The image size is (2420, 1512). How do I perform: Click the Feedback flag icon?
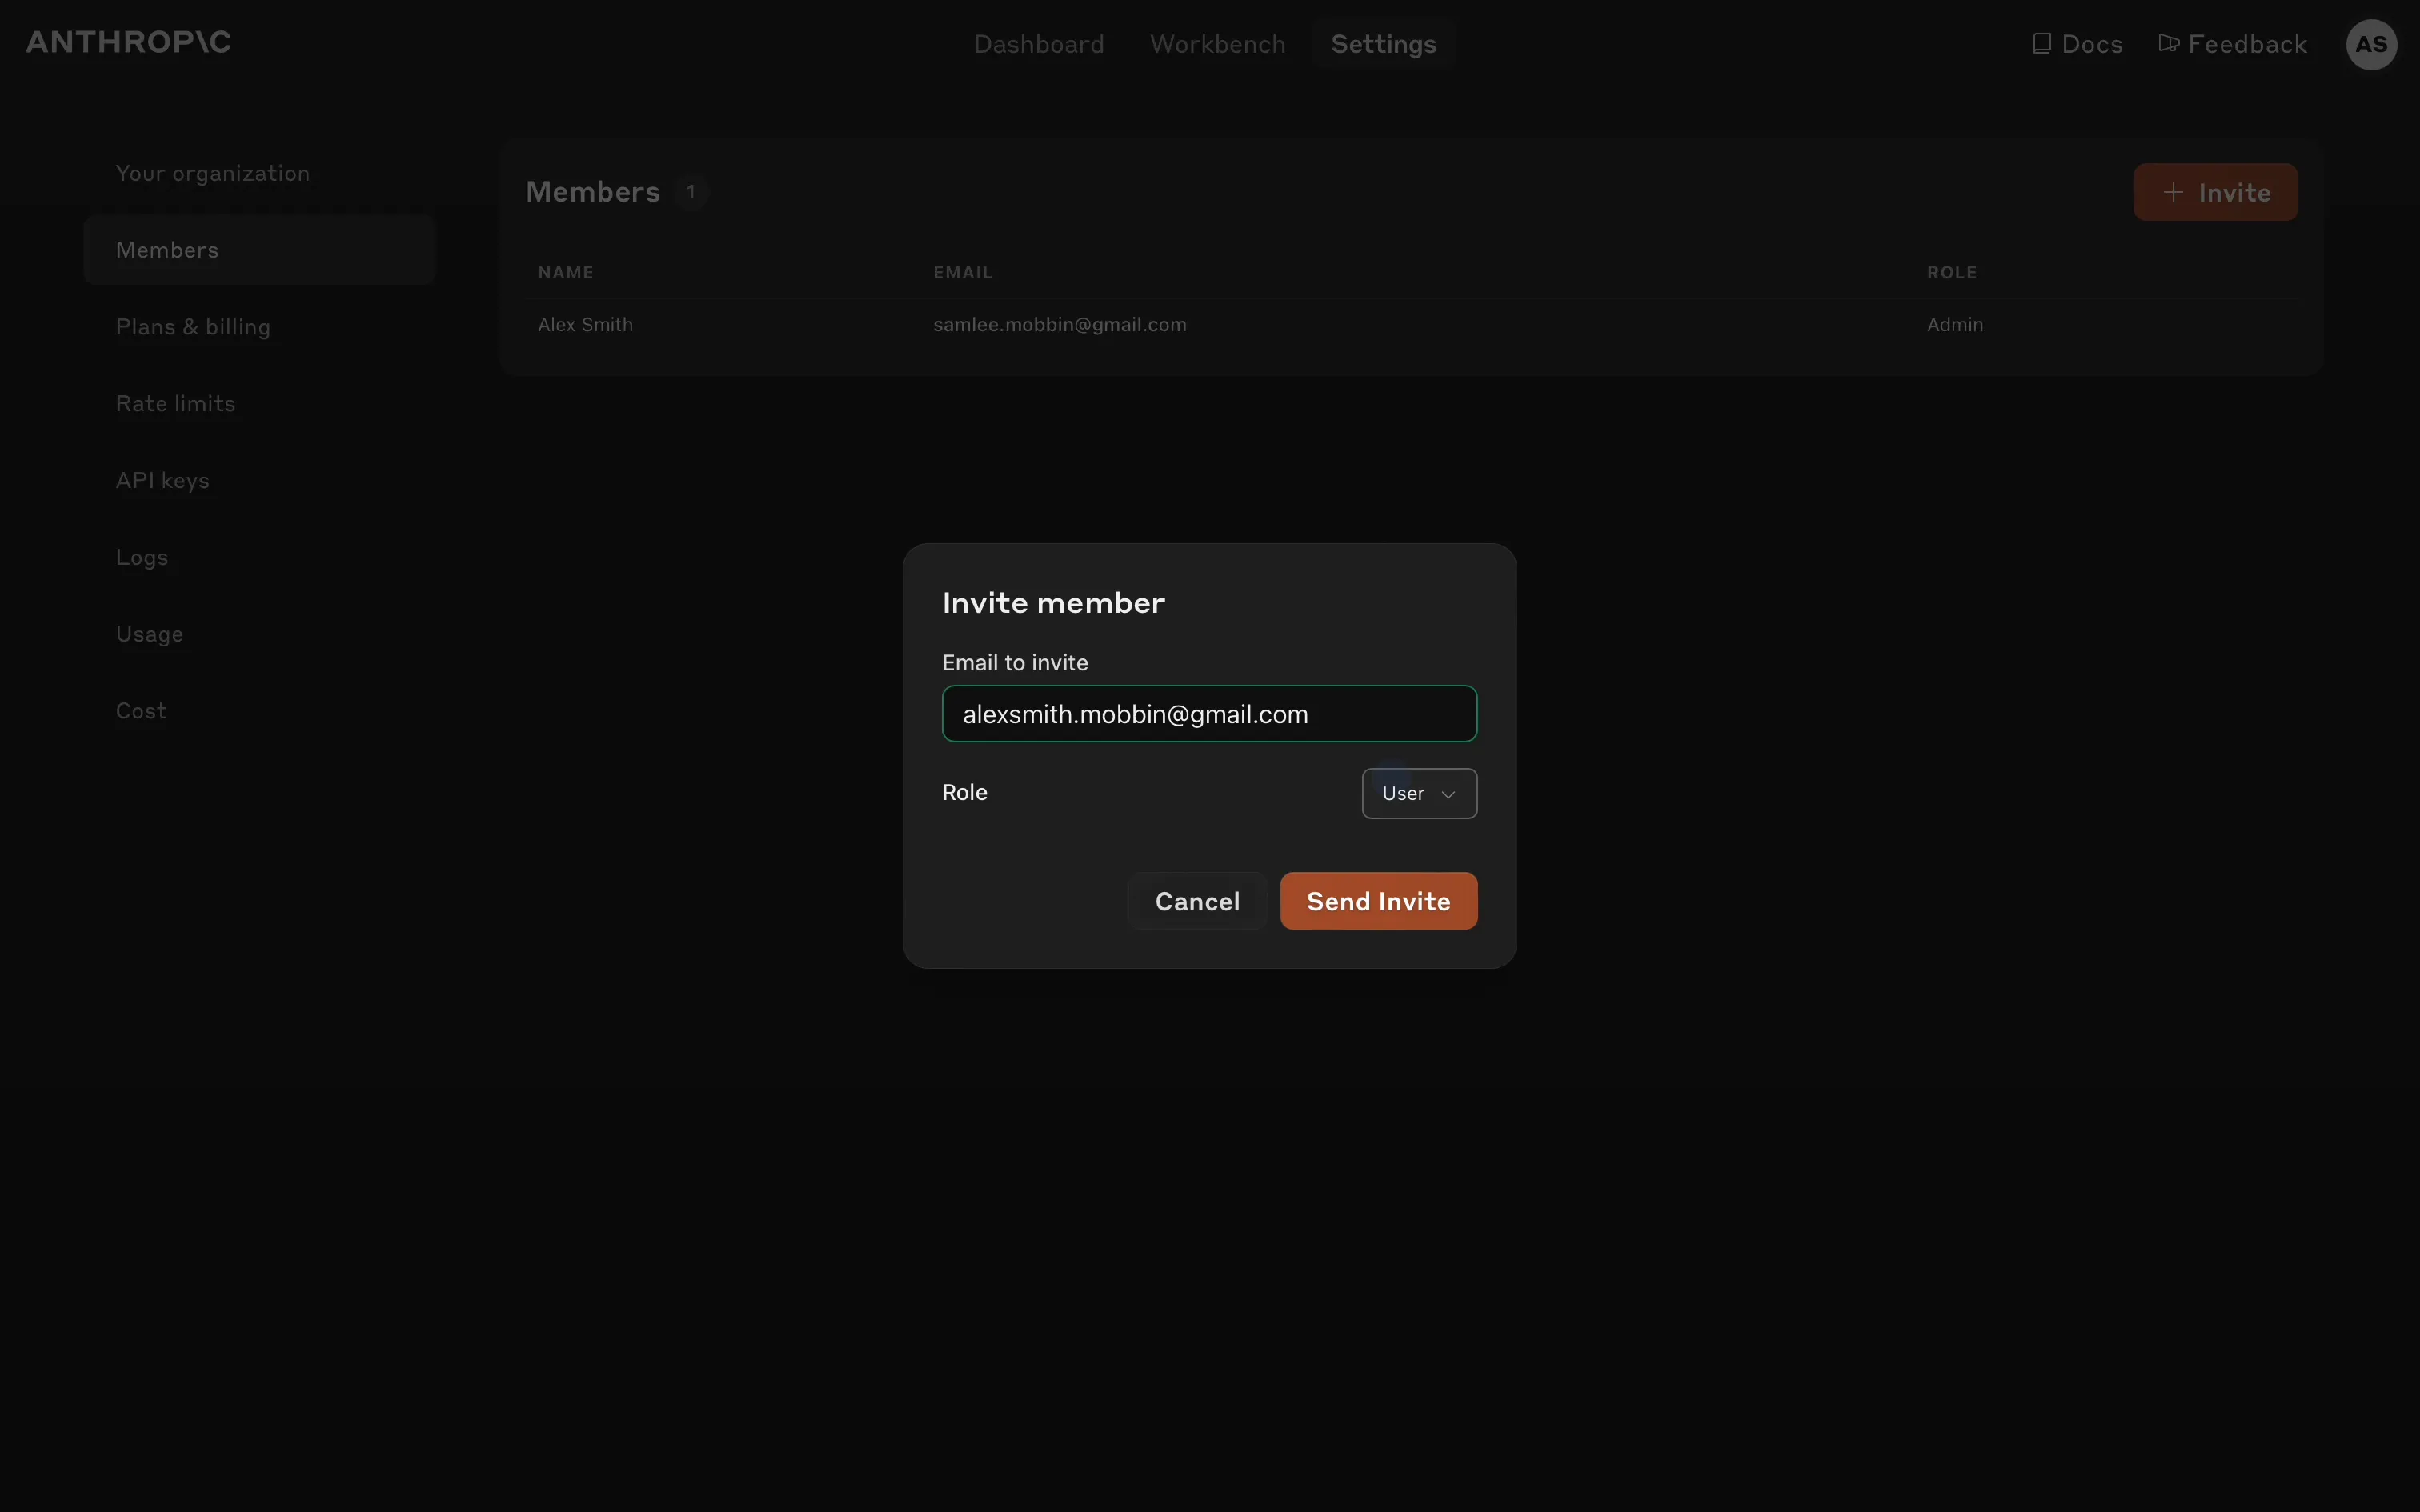coord(2168,43)
